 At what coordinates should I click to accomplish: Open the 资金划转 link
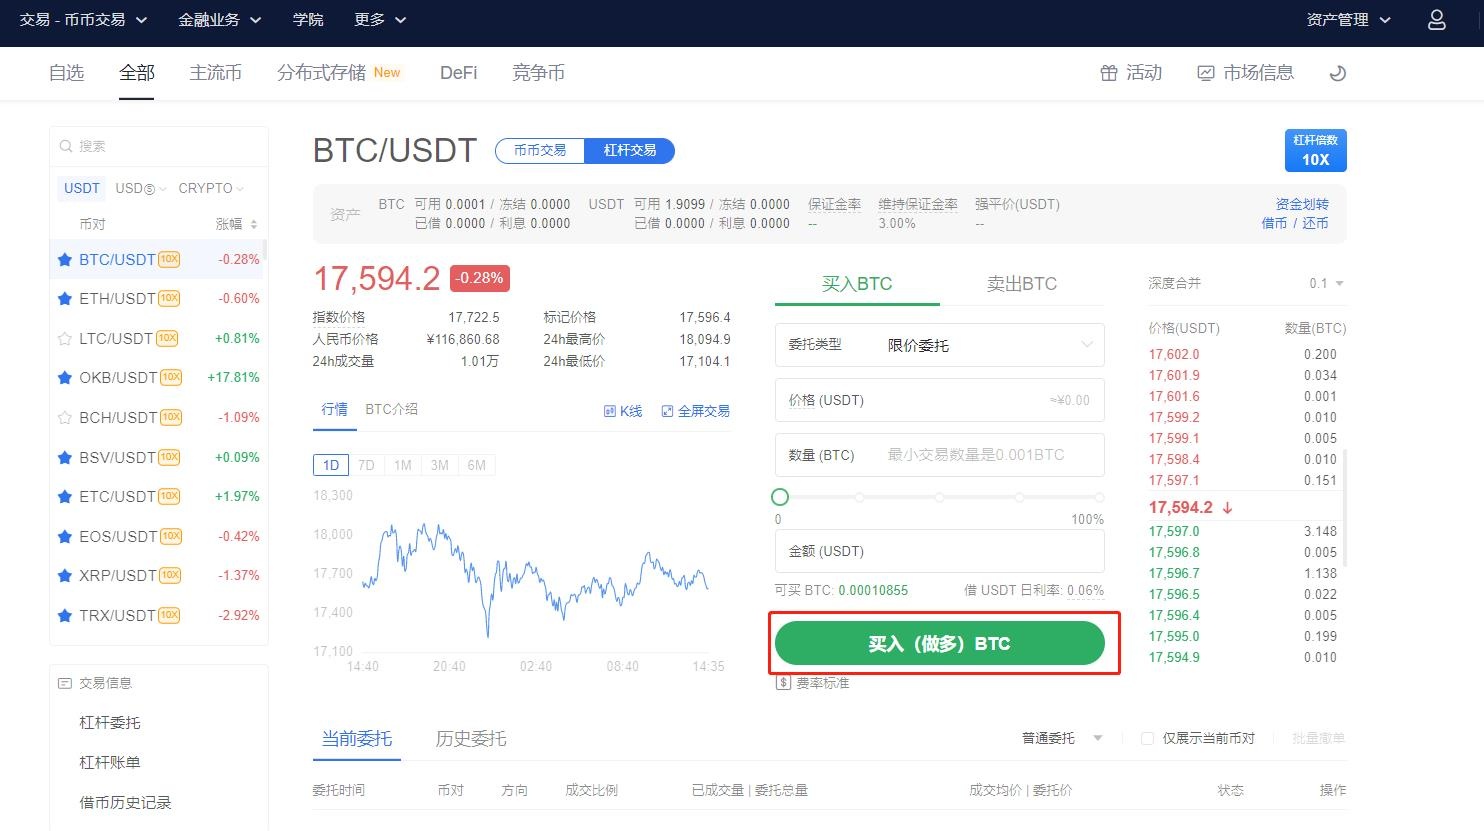click(1301, 204)
